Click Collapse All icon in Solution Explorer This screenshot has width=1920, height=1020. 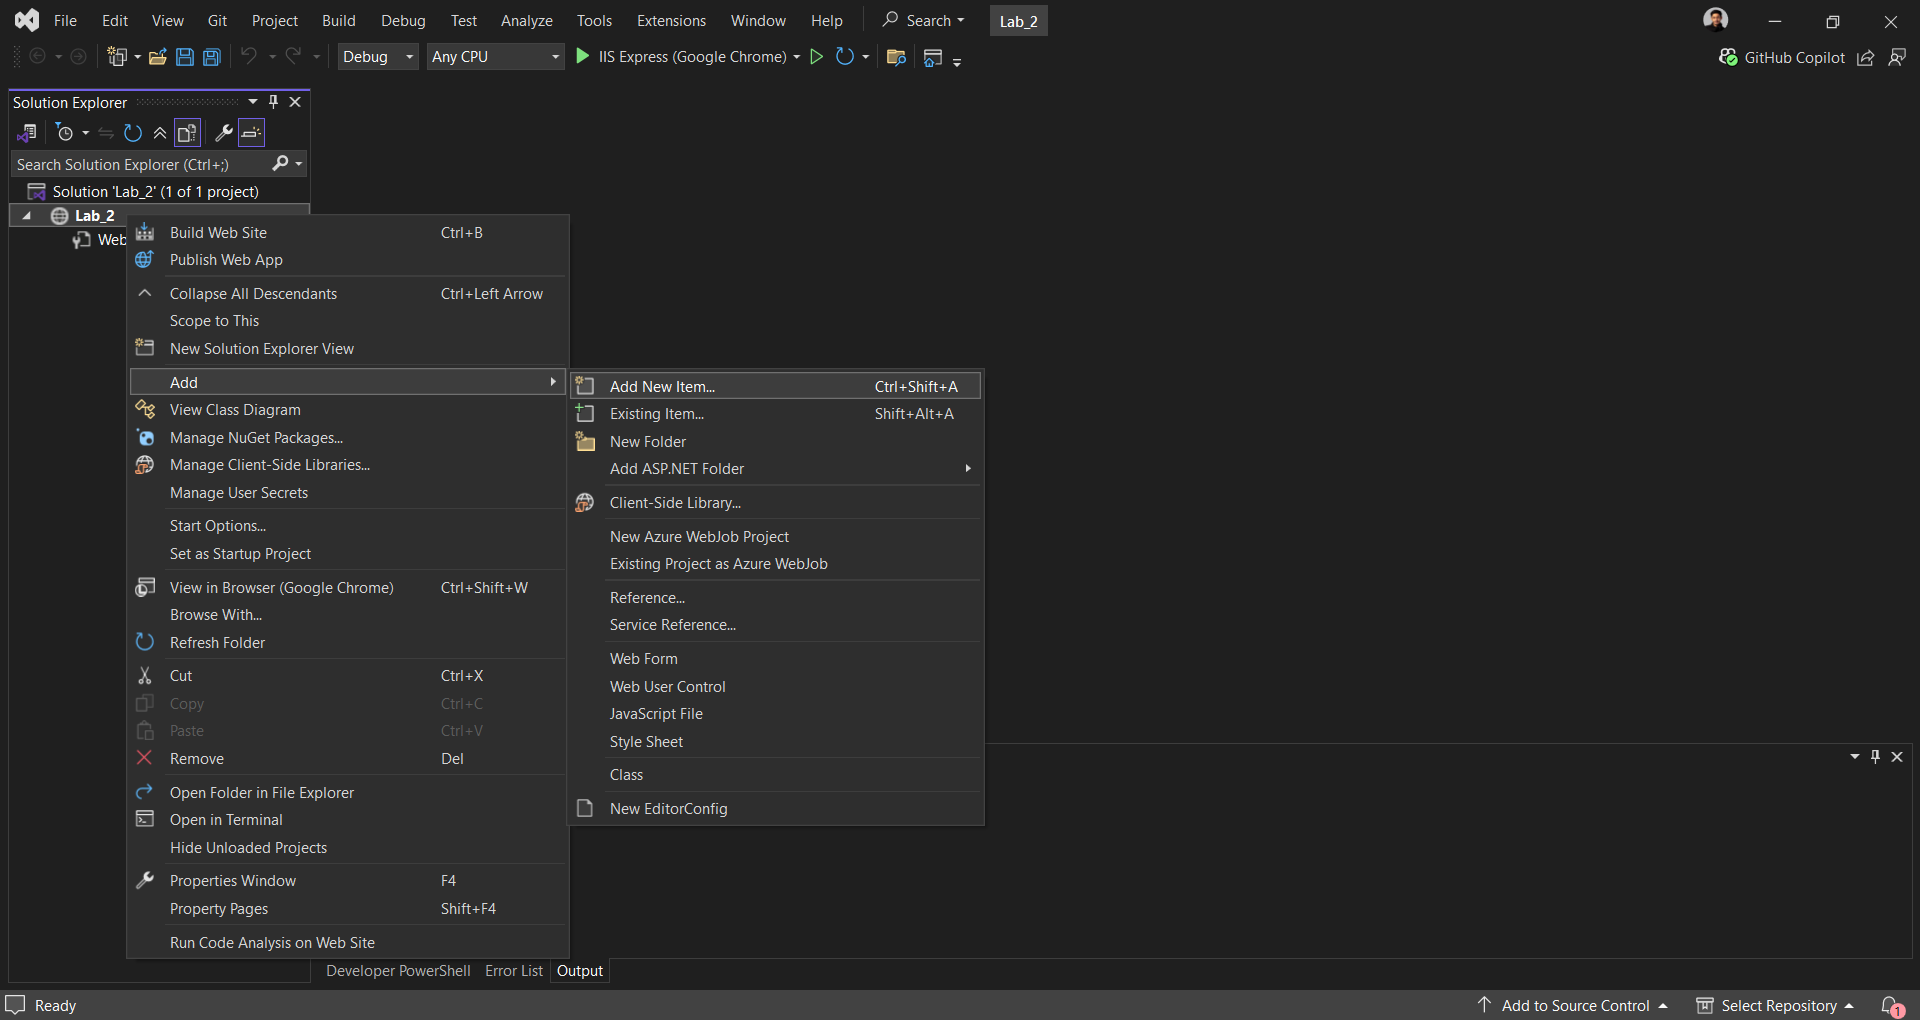pyautogui.click(x=160, y=133)
